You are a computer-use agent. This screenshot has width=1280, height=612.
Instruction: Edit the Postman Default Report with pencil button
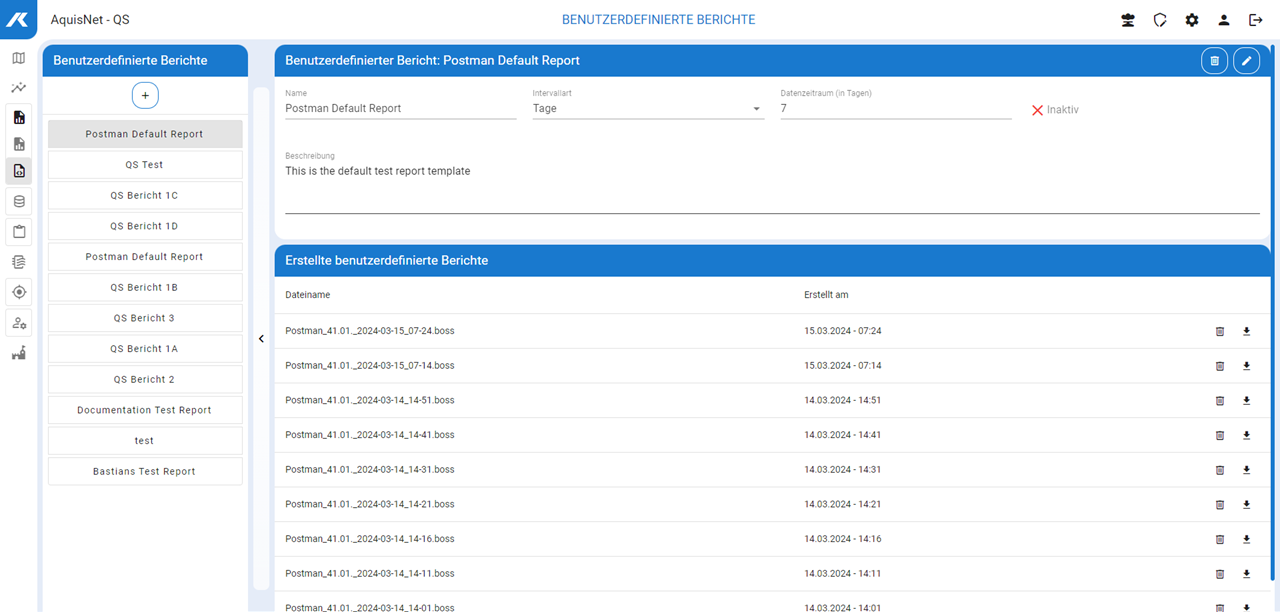coord(1246,61)
